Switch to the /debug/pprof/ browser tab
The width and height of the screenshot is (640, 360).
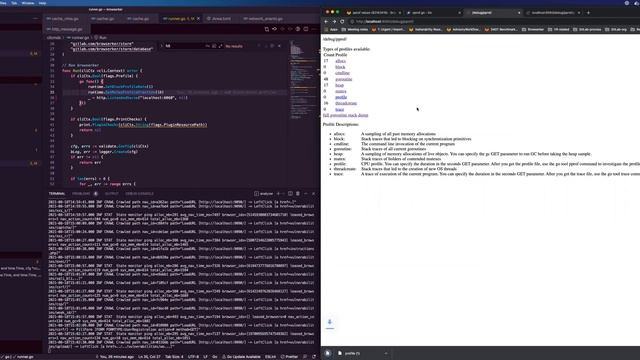492,13
